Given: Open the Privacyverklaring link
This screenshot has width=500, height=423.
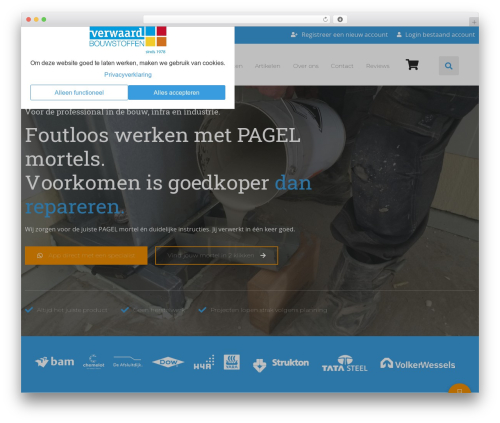Looking at the screenshot, I should 128,75.
